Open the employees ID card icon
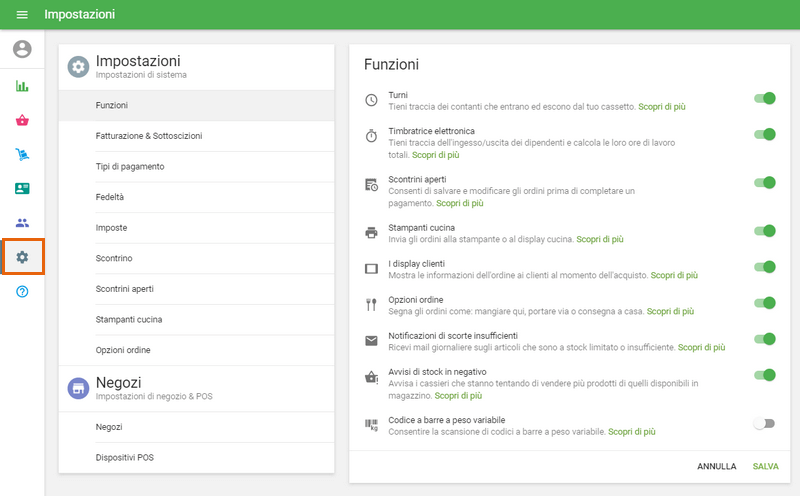The width and height of the screenshot is (800, 496). pos(22,189)
